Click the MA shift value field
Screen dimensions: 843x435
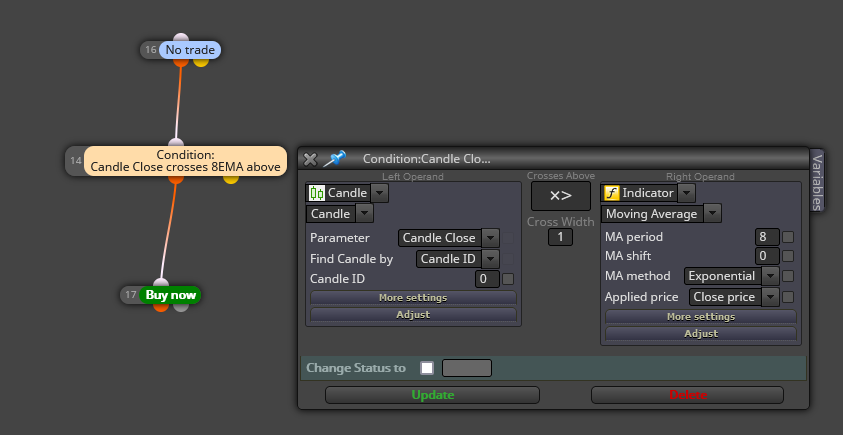(x=767, y=256)
